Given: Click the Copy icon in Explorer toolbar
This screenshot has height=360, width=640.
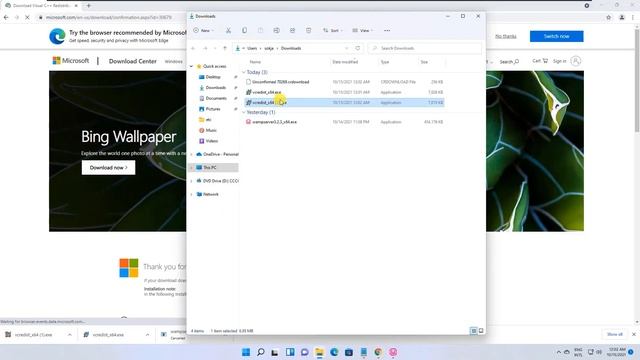Looking at the screenshot, I should click(x=244, y=31).
